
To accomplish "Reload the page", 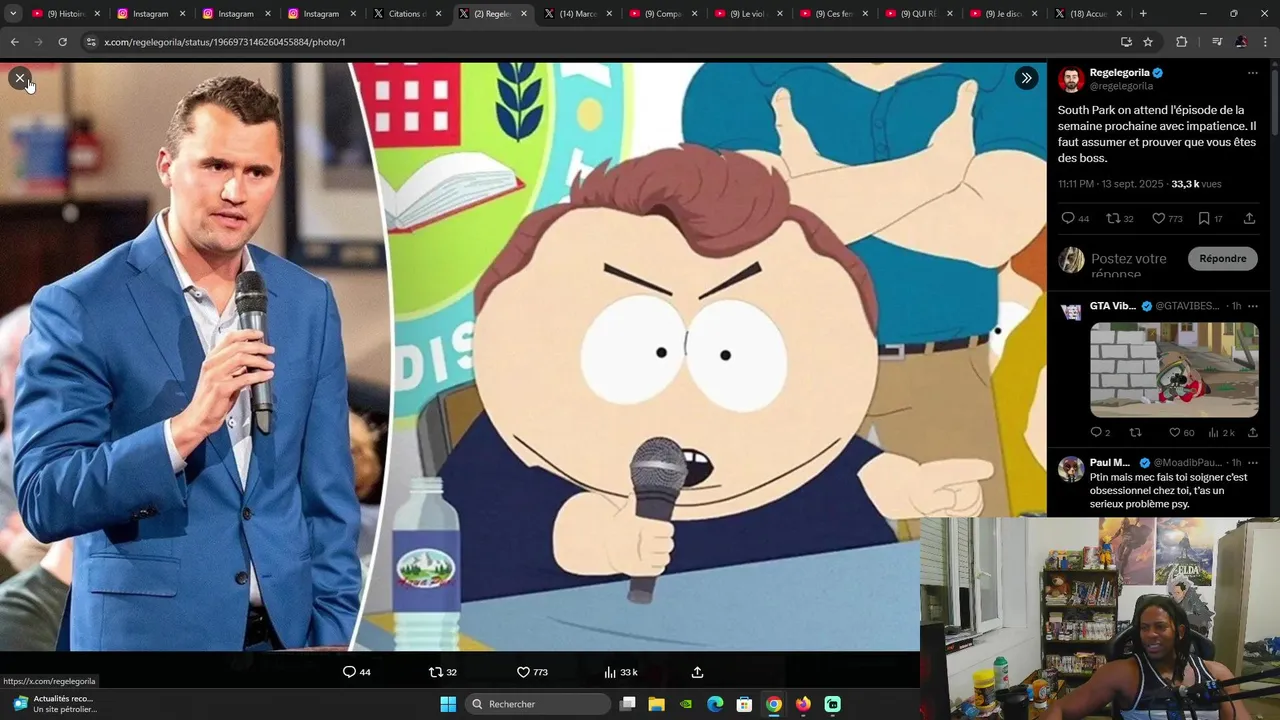I will tap(62, 42).
